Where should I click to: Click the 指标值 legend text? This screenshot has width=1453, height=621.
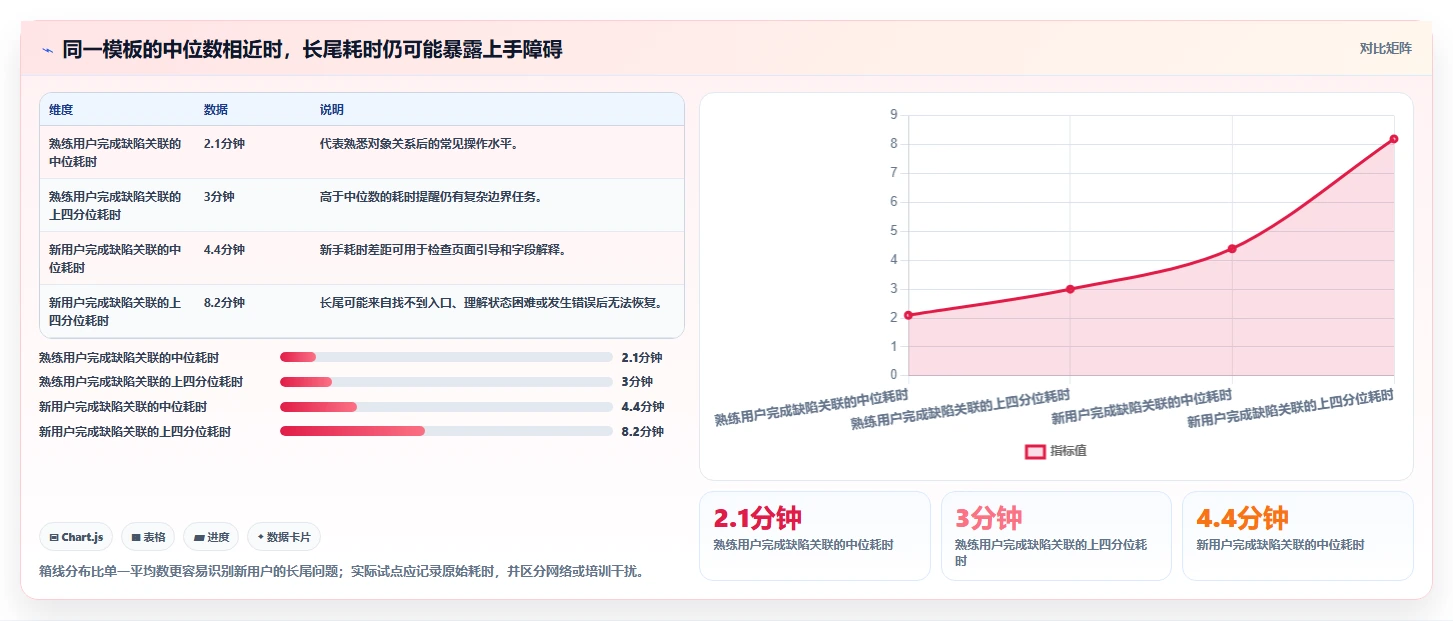click(1068, 451)
